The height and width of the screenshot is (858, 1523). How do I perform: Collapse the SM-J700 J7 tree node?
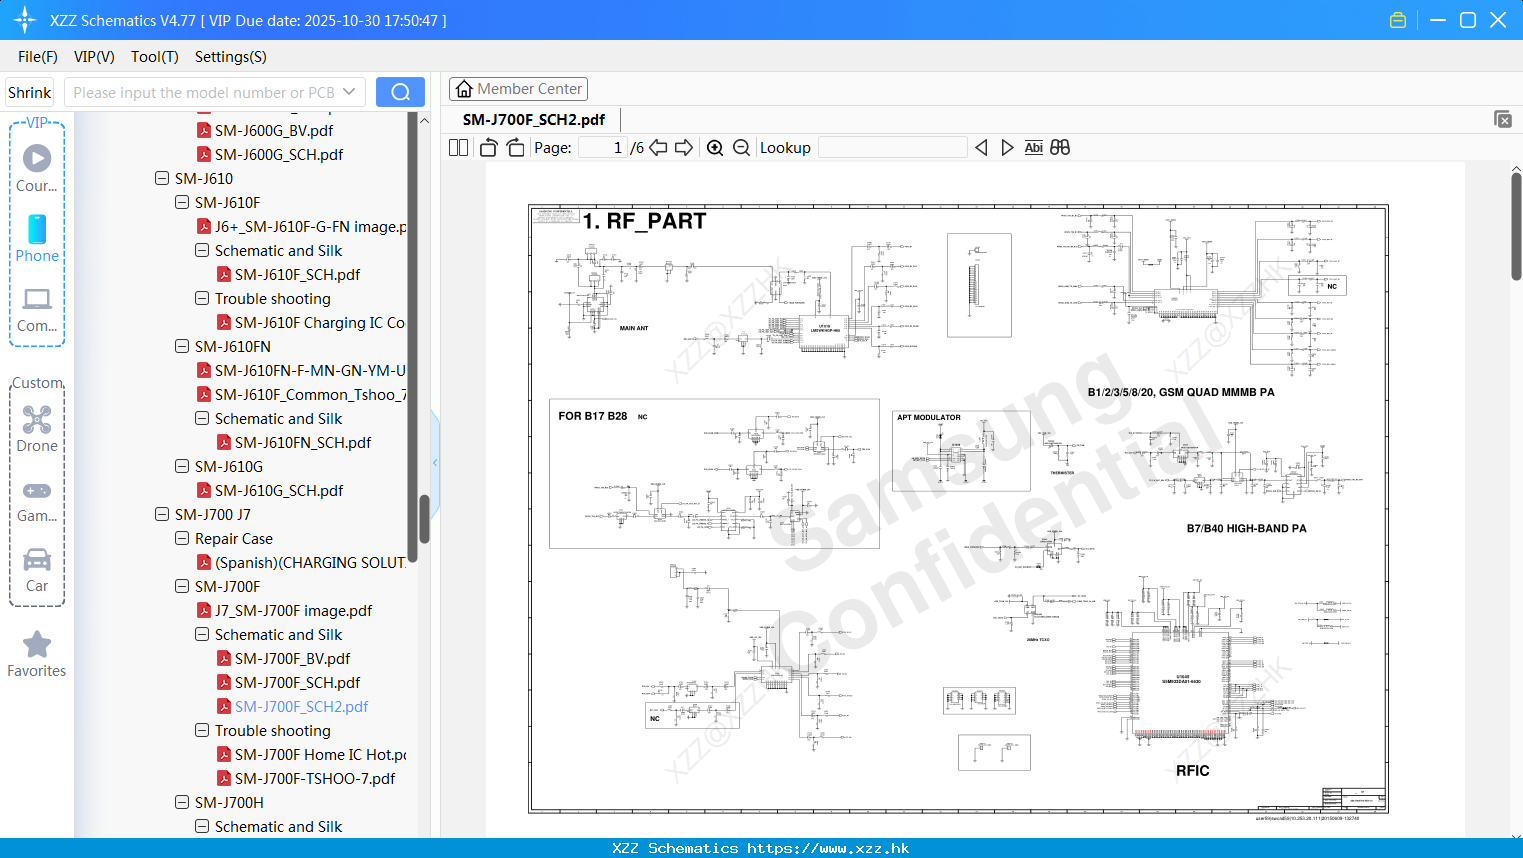pyautogui.click(x=162, y=514)
